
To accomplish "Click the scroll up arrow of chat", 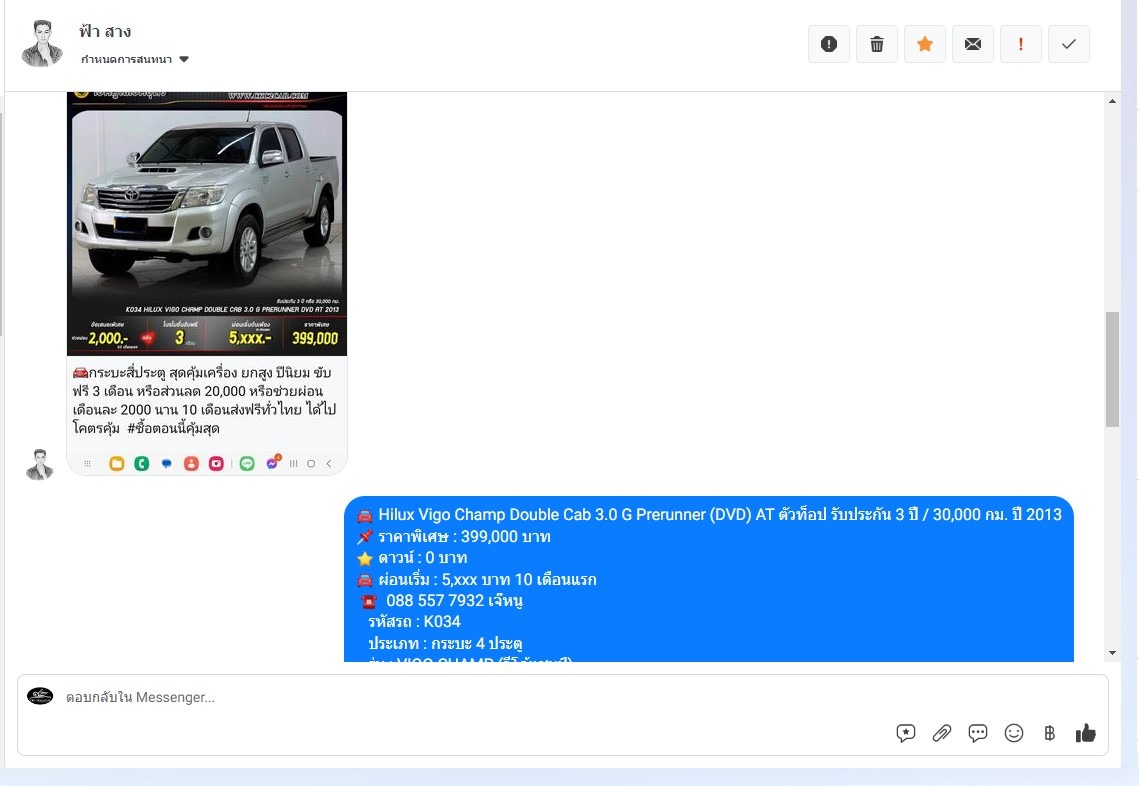I will (x=1112, y=101).
